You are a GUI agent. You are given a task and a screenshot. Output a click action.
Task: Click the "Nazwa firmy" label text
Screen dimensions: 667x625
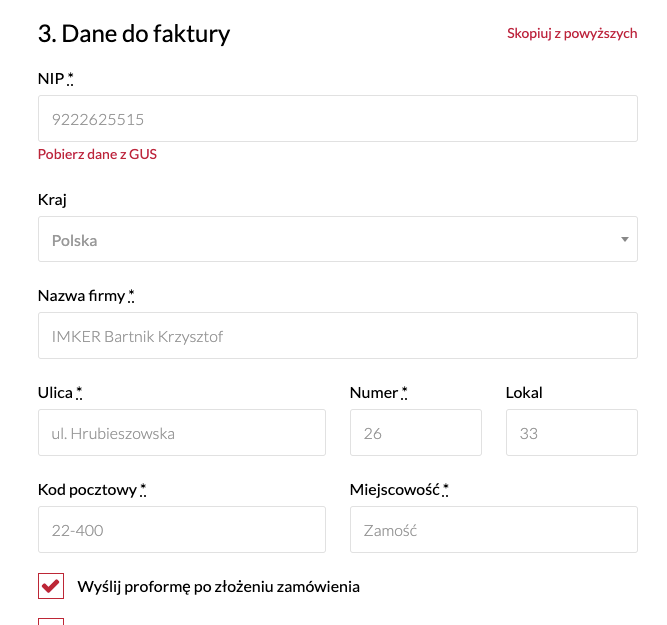[x=82, y=295]
